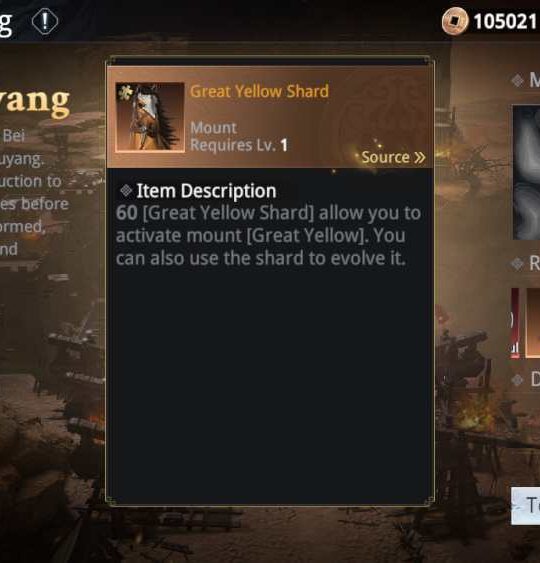Click the diamond icon beside M heading
Image resolution: width=540 pixels, height=563 pixels.
[x=517, y=80]
